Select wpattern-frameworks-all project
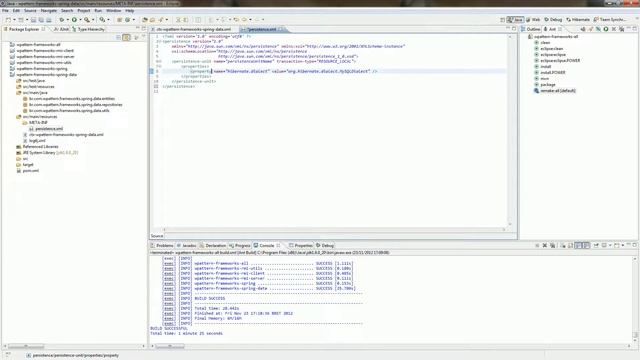The height and width of the screenshot is (360, 640). (38, 44)
